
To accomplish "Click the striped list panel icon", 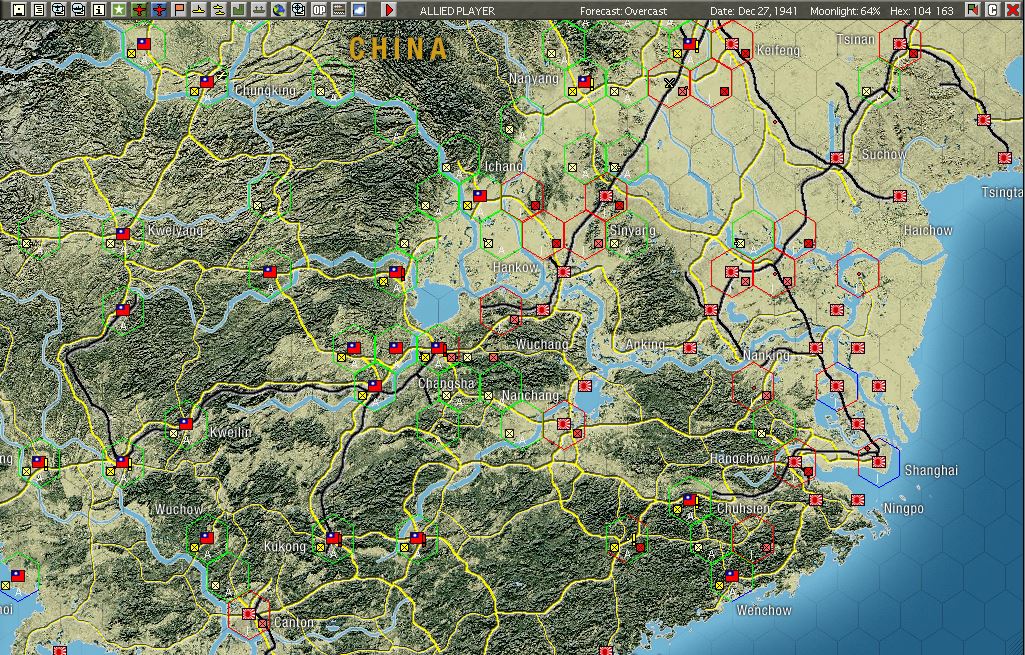I will click(x=338, y=10).
